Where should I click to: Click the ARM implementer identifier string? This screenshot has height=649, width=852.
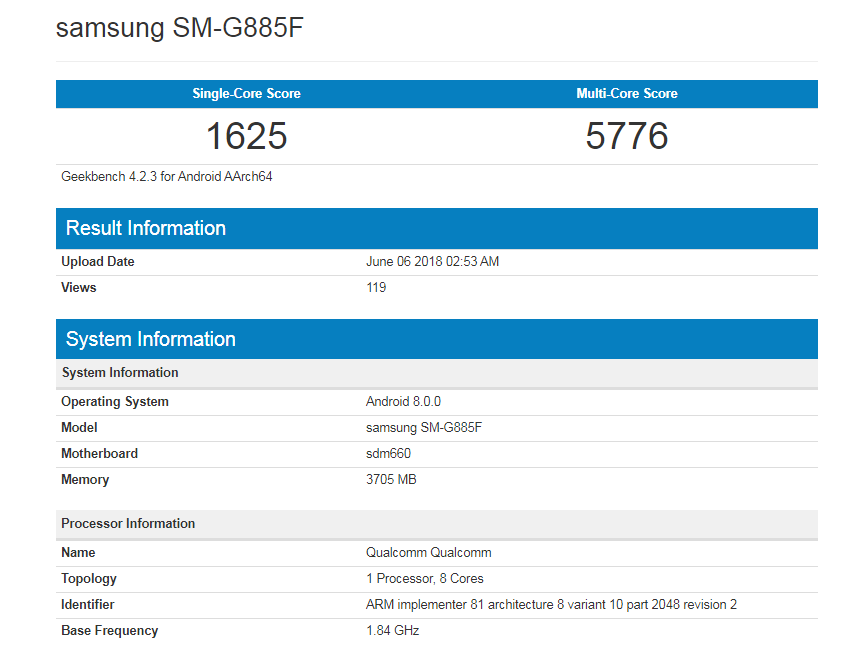pos(552,605)
